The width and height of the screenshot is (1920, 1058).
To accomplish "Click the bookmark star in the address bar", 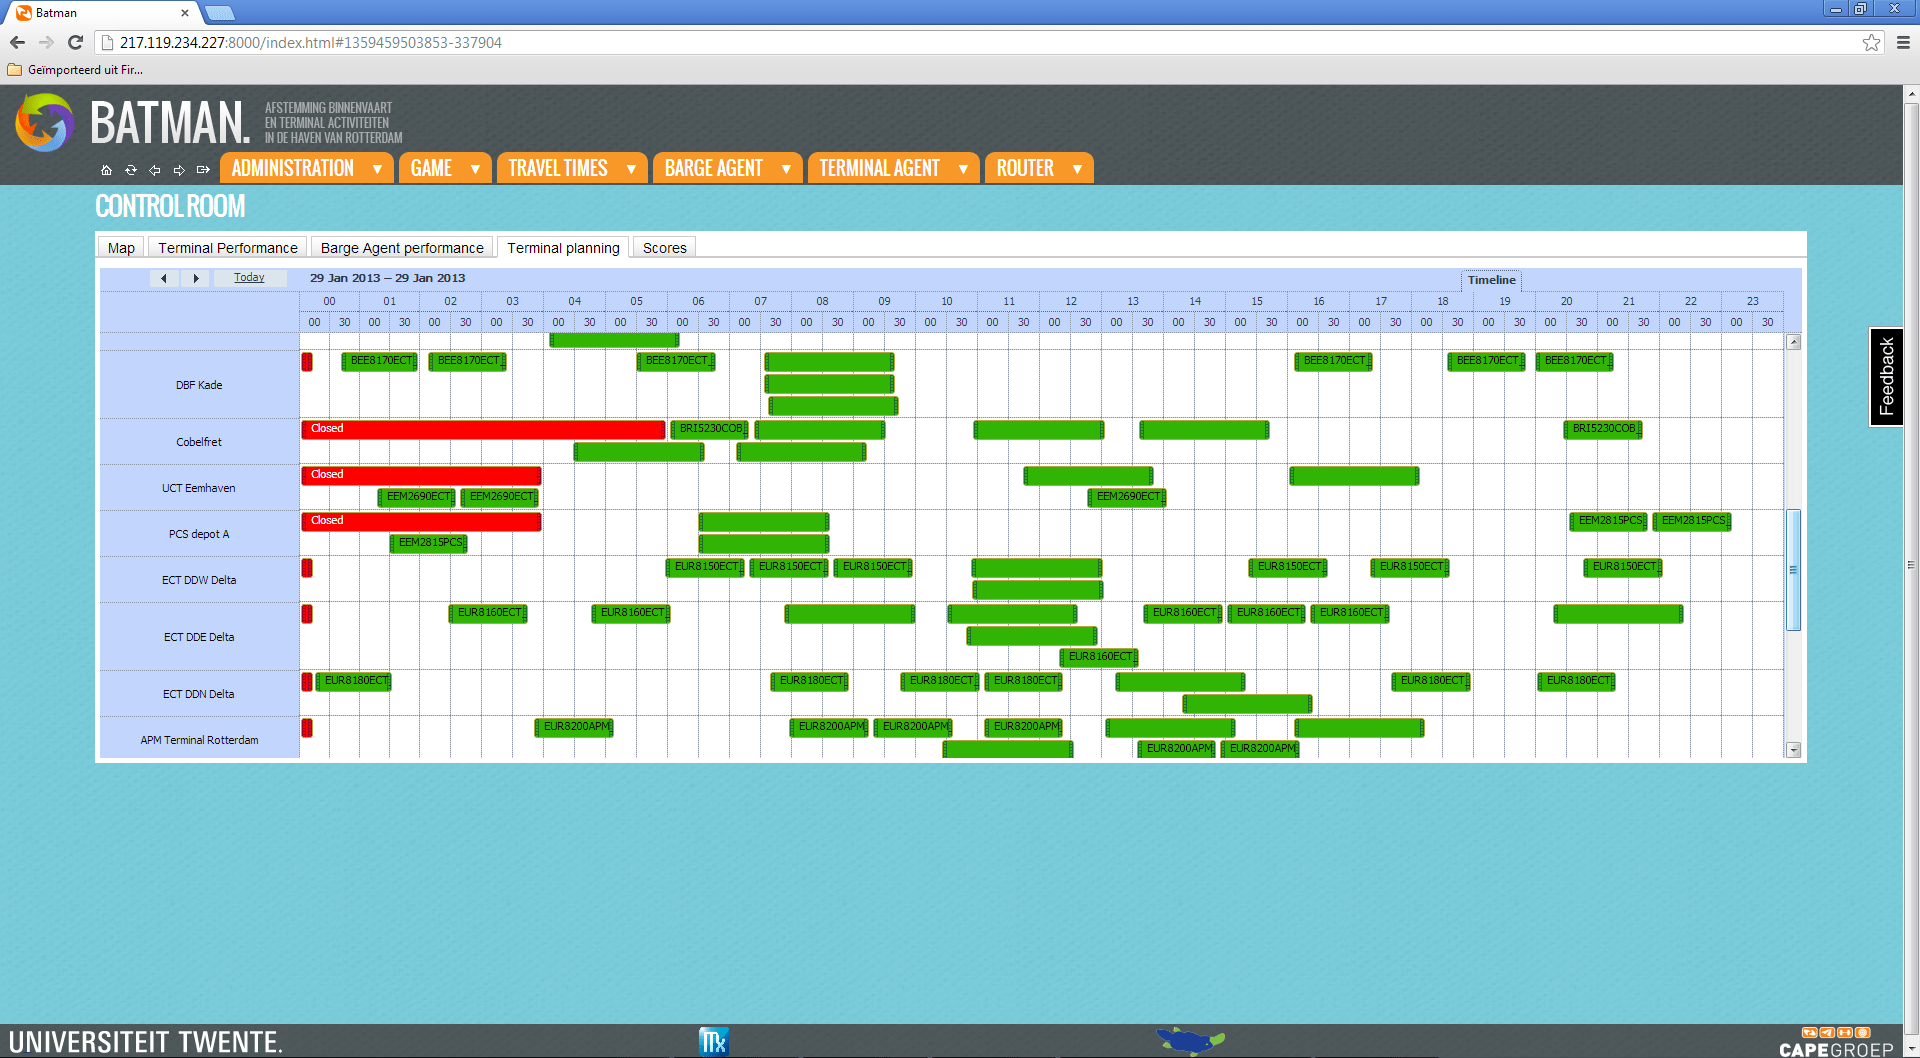I will click(1871, 43).
